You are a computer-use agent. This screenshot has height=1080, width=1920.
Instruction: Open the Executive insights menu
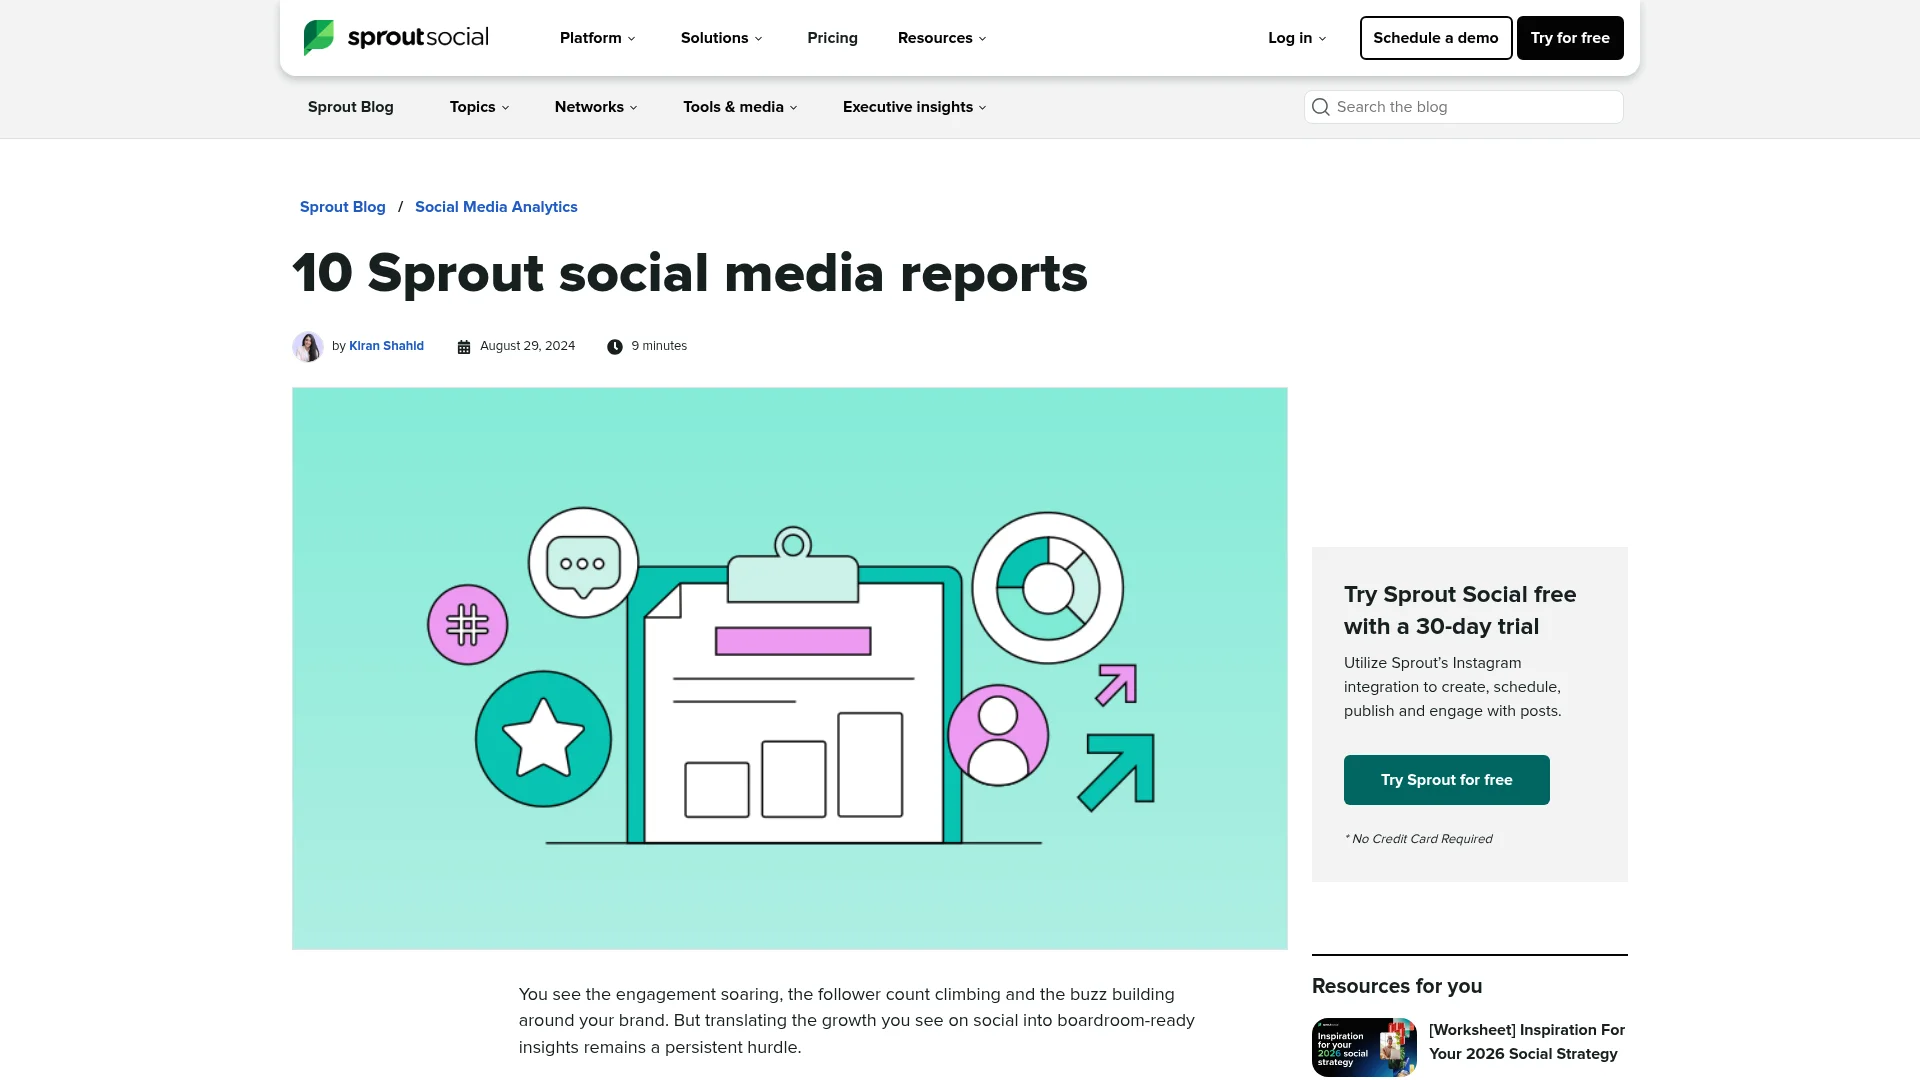(x=915, y=107)
